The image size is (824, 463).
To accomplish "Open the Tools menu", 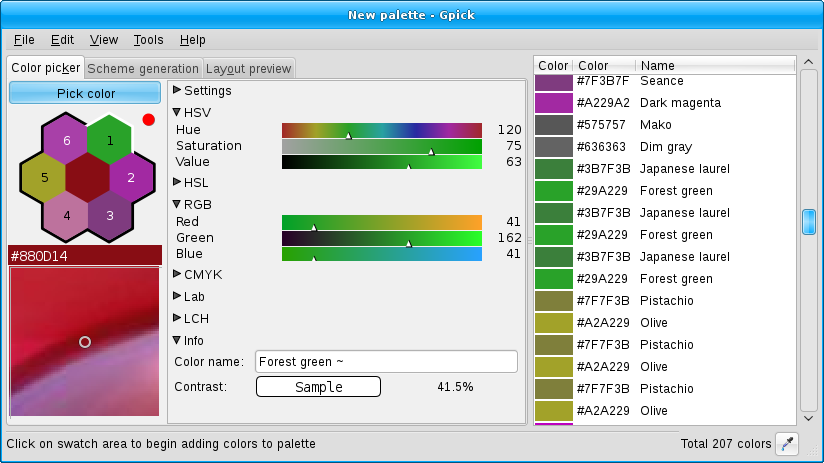I will tap(148, 40).
